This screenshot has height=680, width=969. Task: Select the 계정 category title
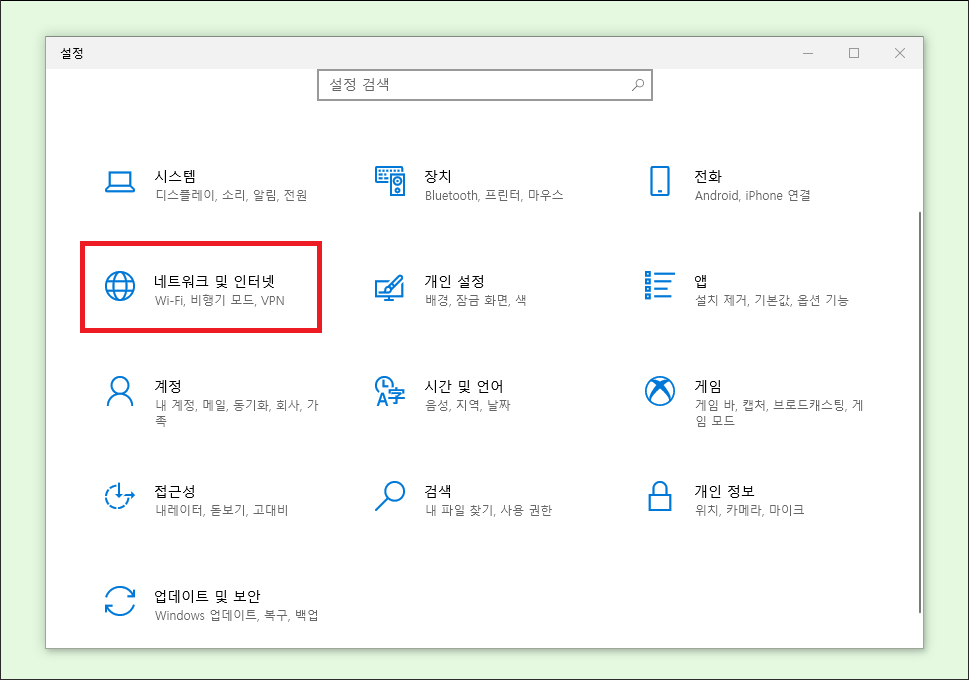(x=168, y=386)
